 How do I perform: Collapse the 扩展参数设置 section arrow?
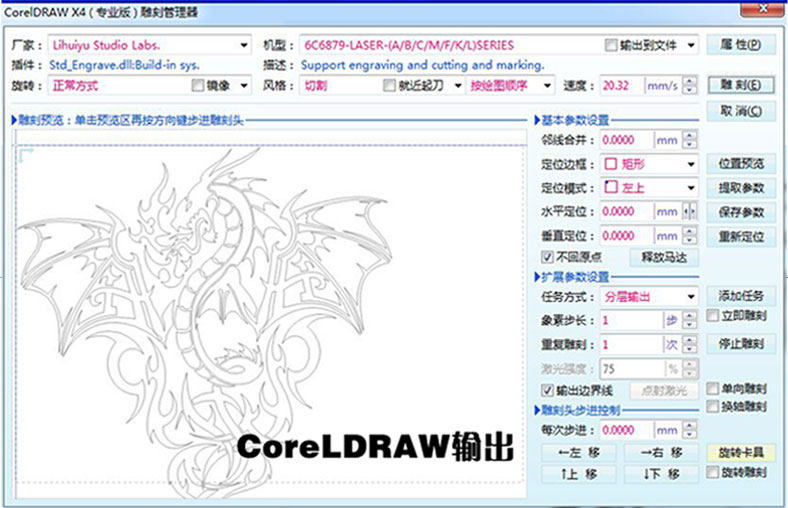pyautogui.click(x=537, y=277)
